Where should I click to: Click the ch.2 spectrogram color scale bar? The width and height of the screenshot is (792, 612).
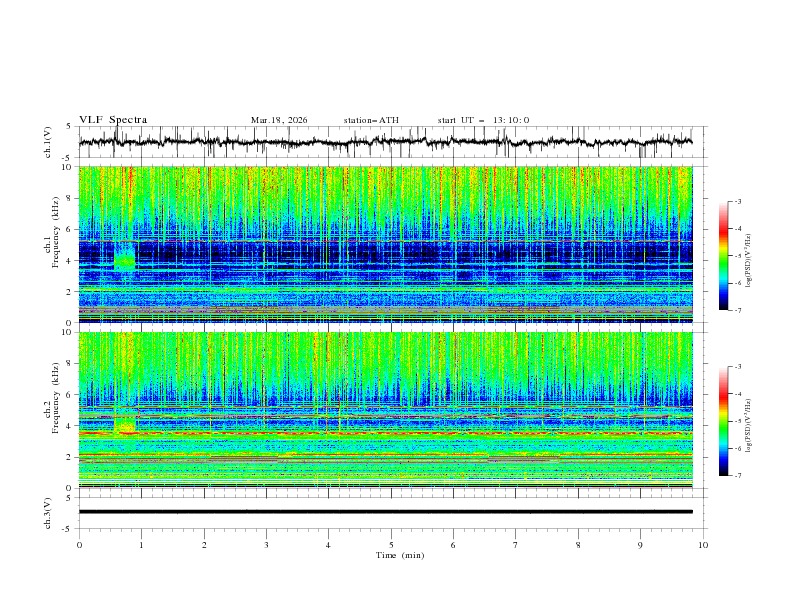(723, 421)
